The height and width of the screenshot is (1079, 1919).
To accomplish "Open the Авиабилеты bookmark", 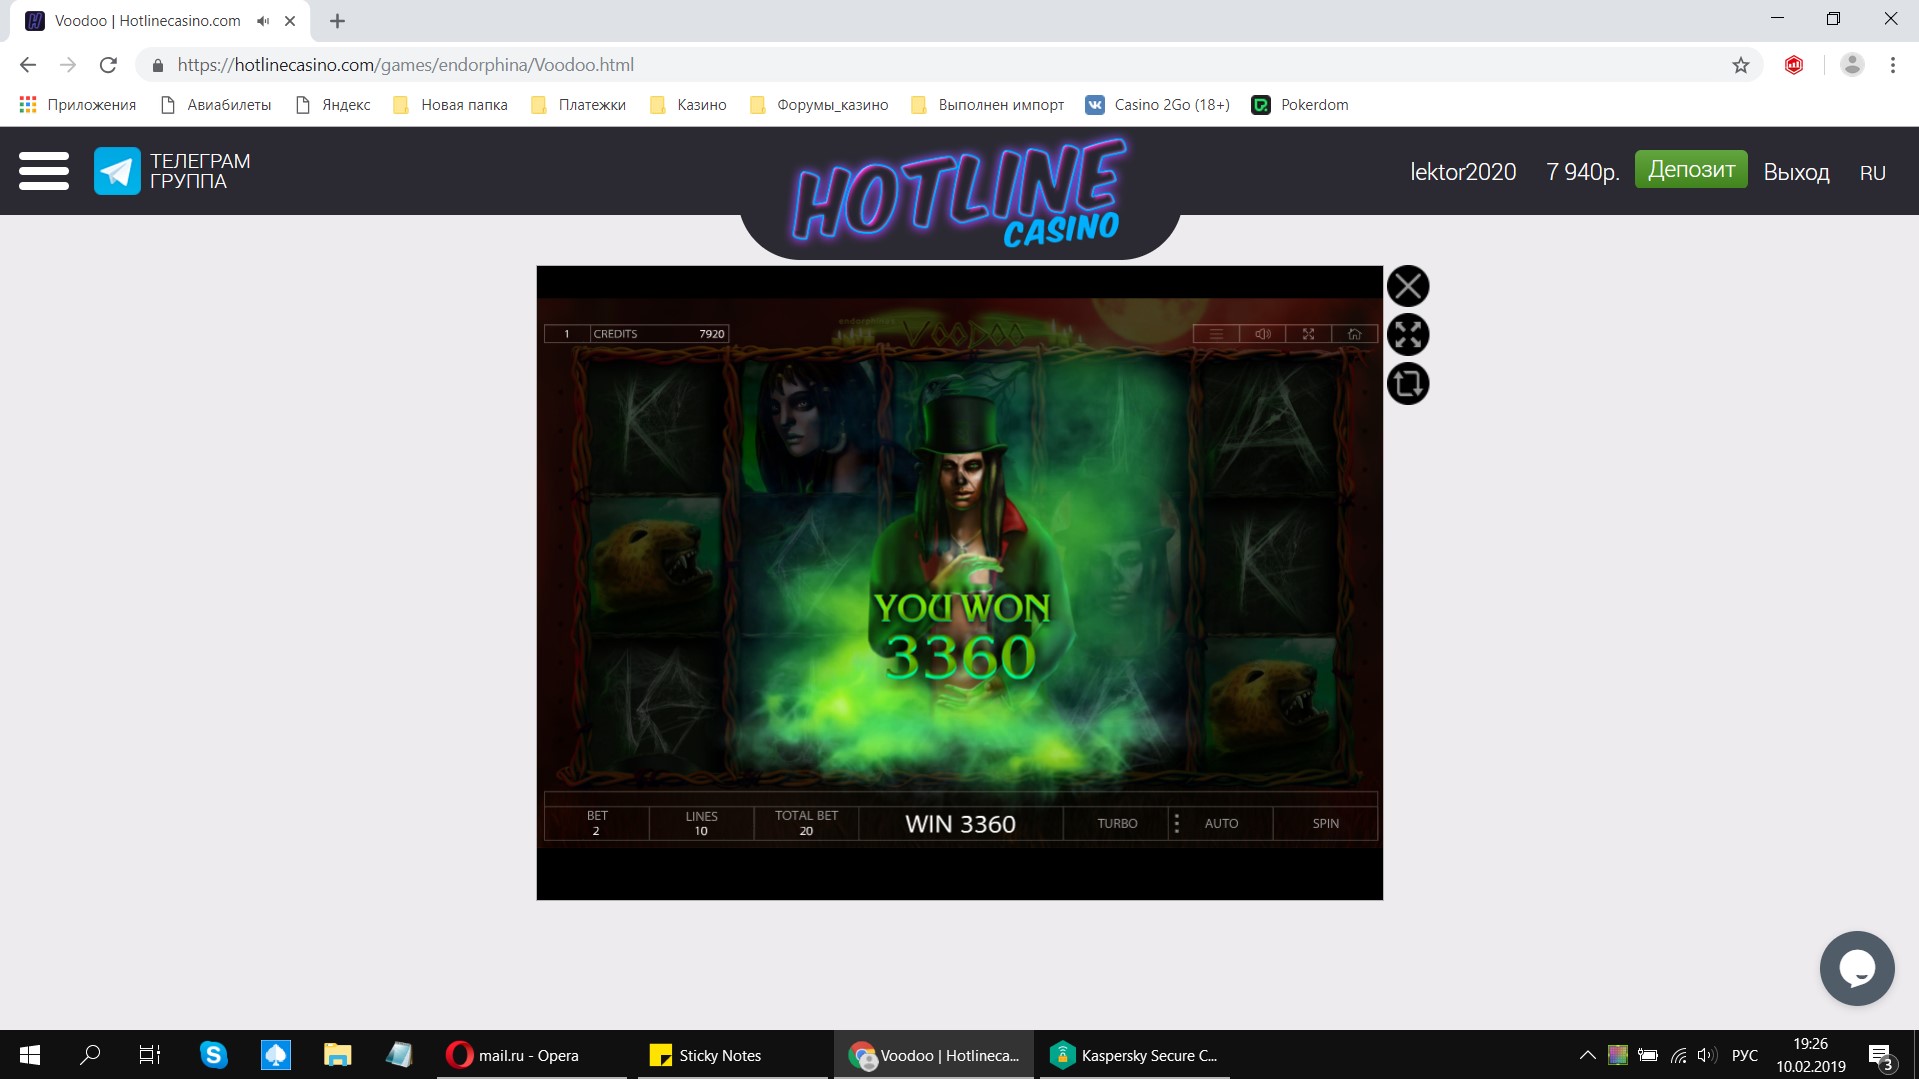I will point(216,105).
